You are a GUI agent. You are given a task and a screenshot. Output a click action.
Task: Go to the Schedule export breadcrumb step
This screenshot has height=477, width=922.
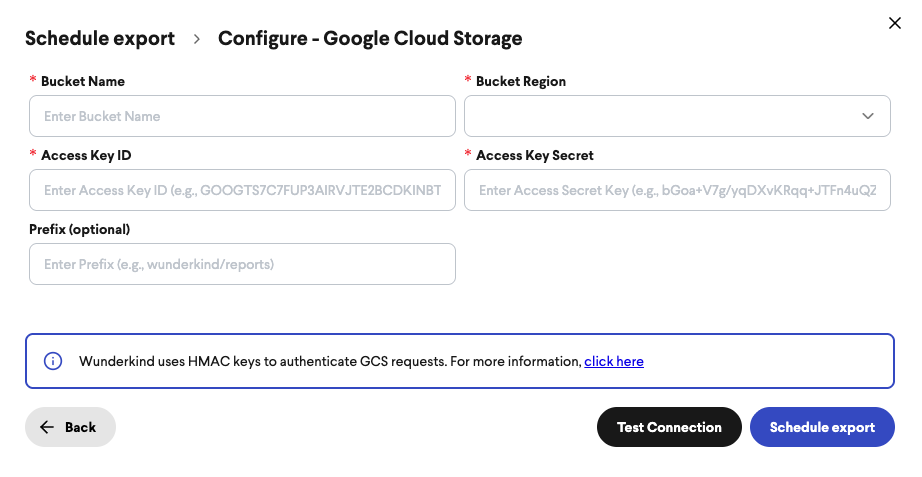pos(100,38)
